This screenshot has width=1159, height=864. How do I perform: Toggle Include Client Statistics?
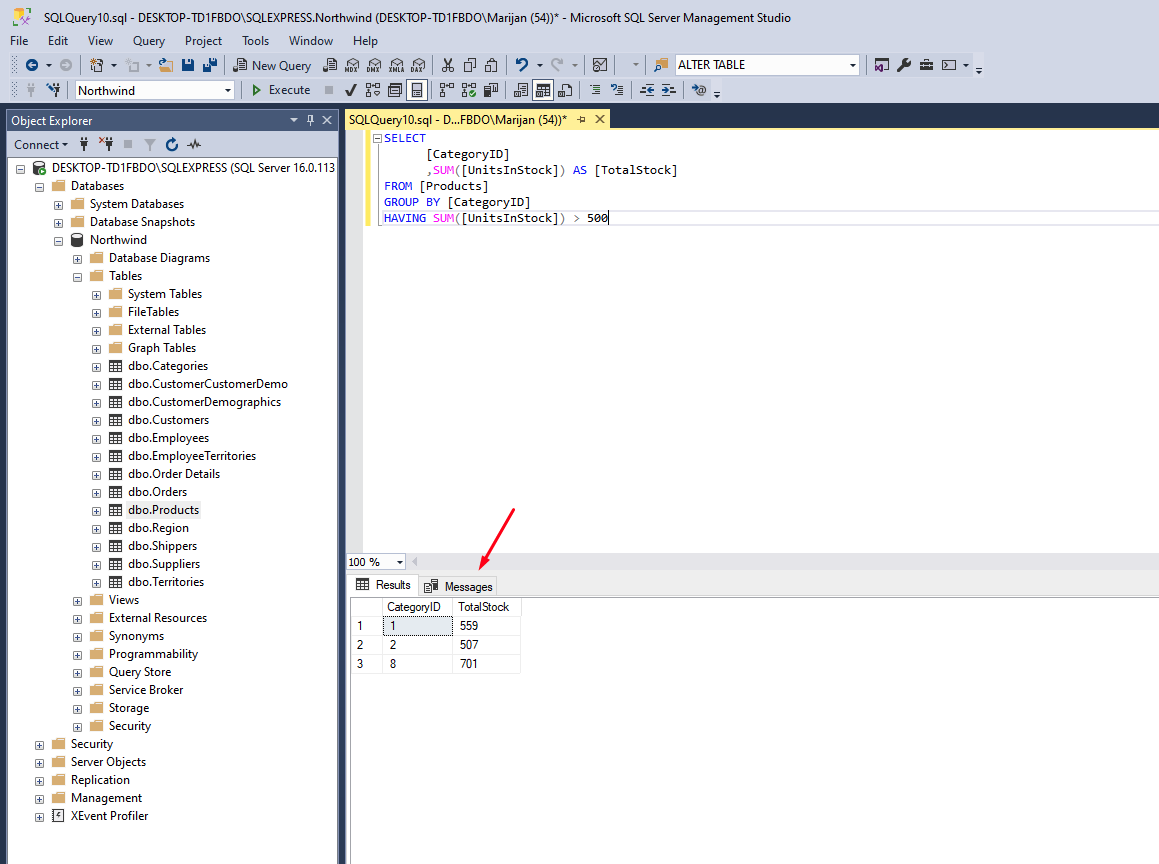[491, 90]
